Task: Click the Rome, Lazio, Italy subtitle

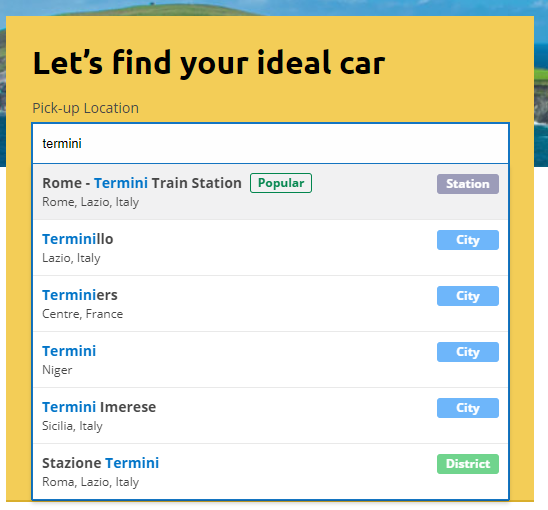Action: [x=91, y=202]
